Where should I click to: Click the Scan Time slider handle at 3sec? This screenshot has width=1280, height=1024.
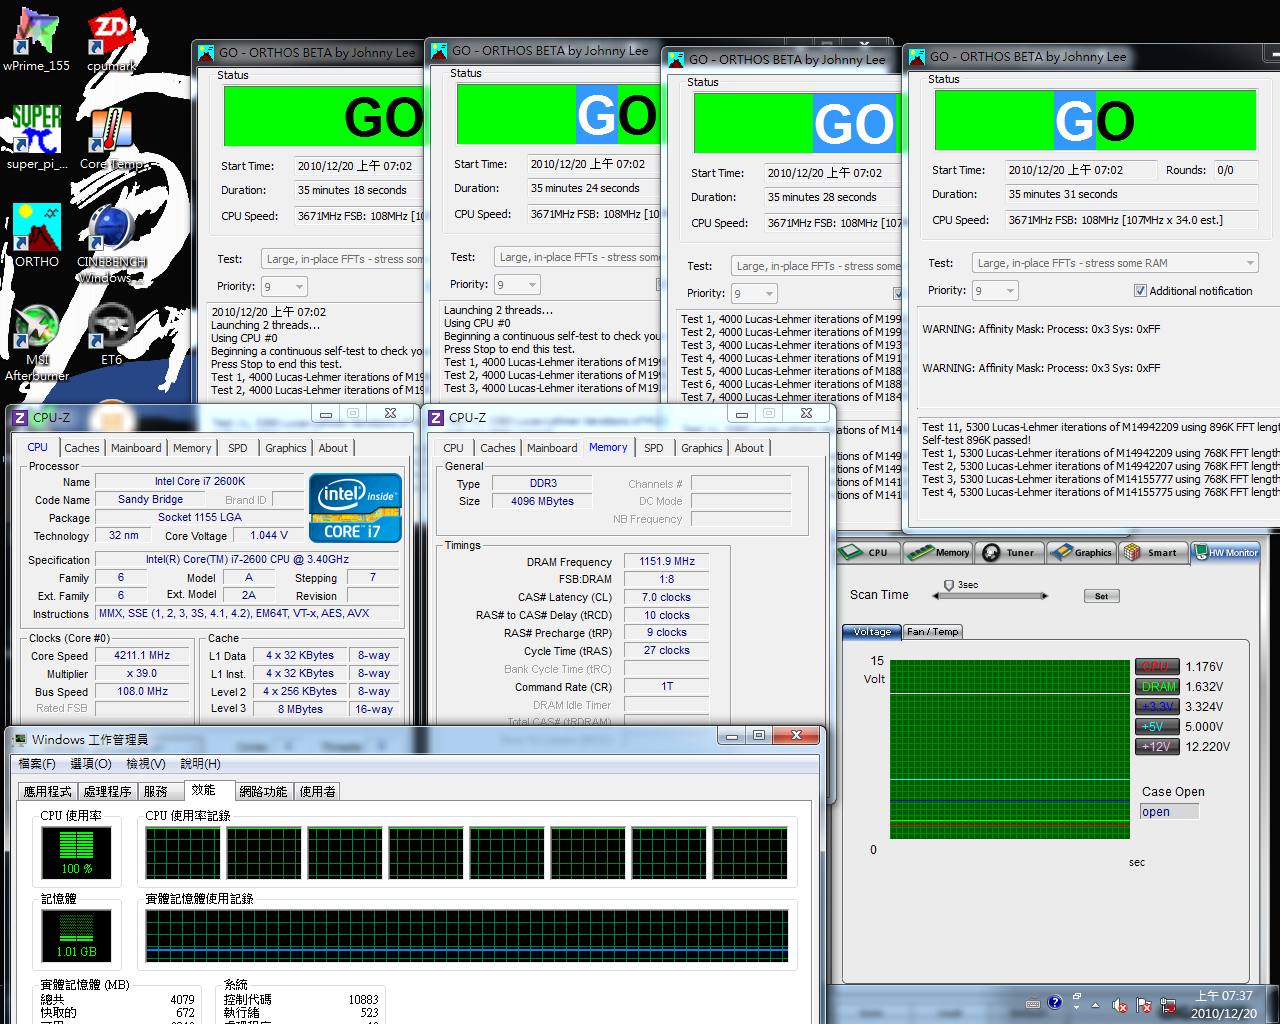[x=949, y=585]
